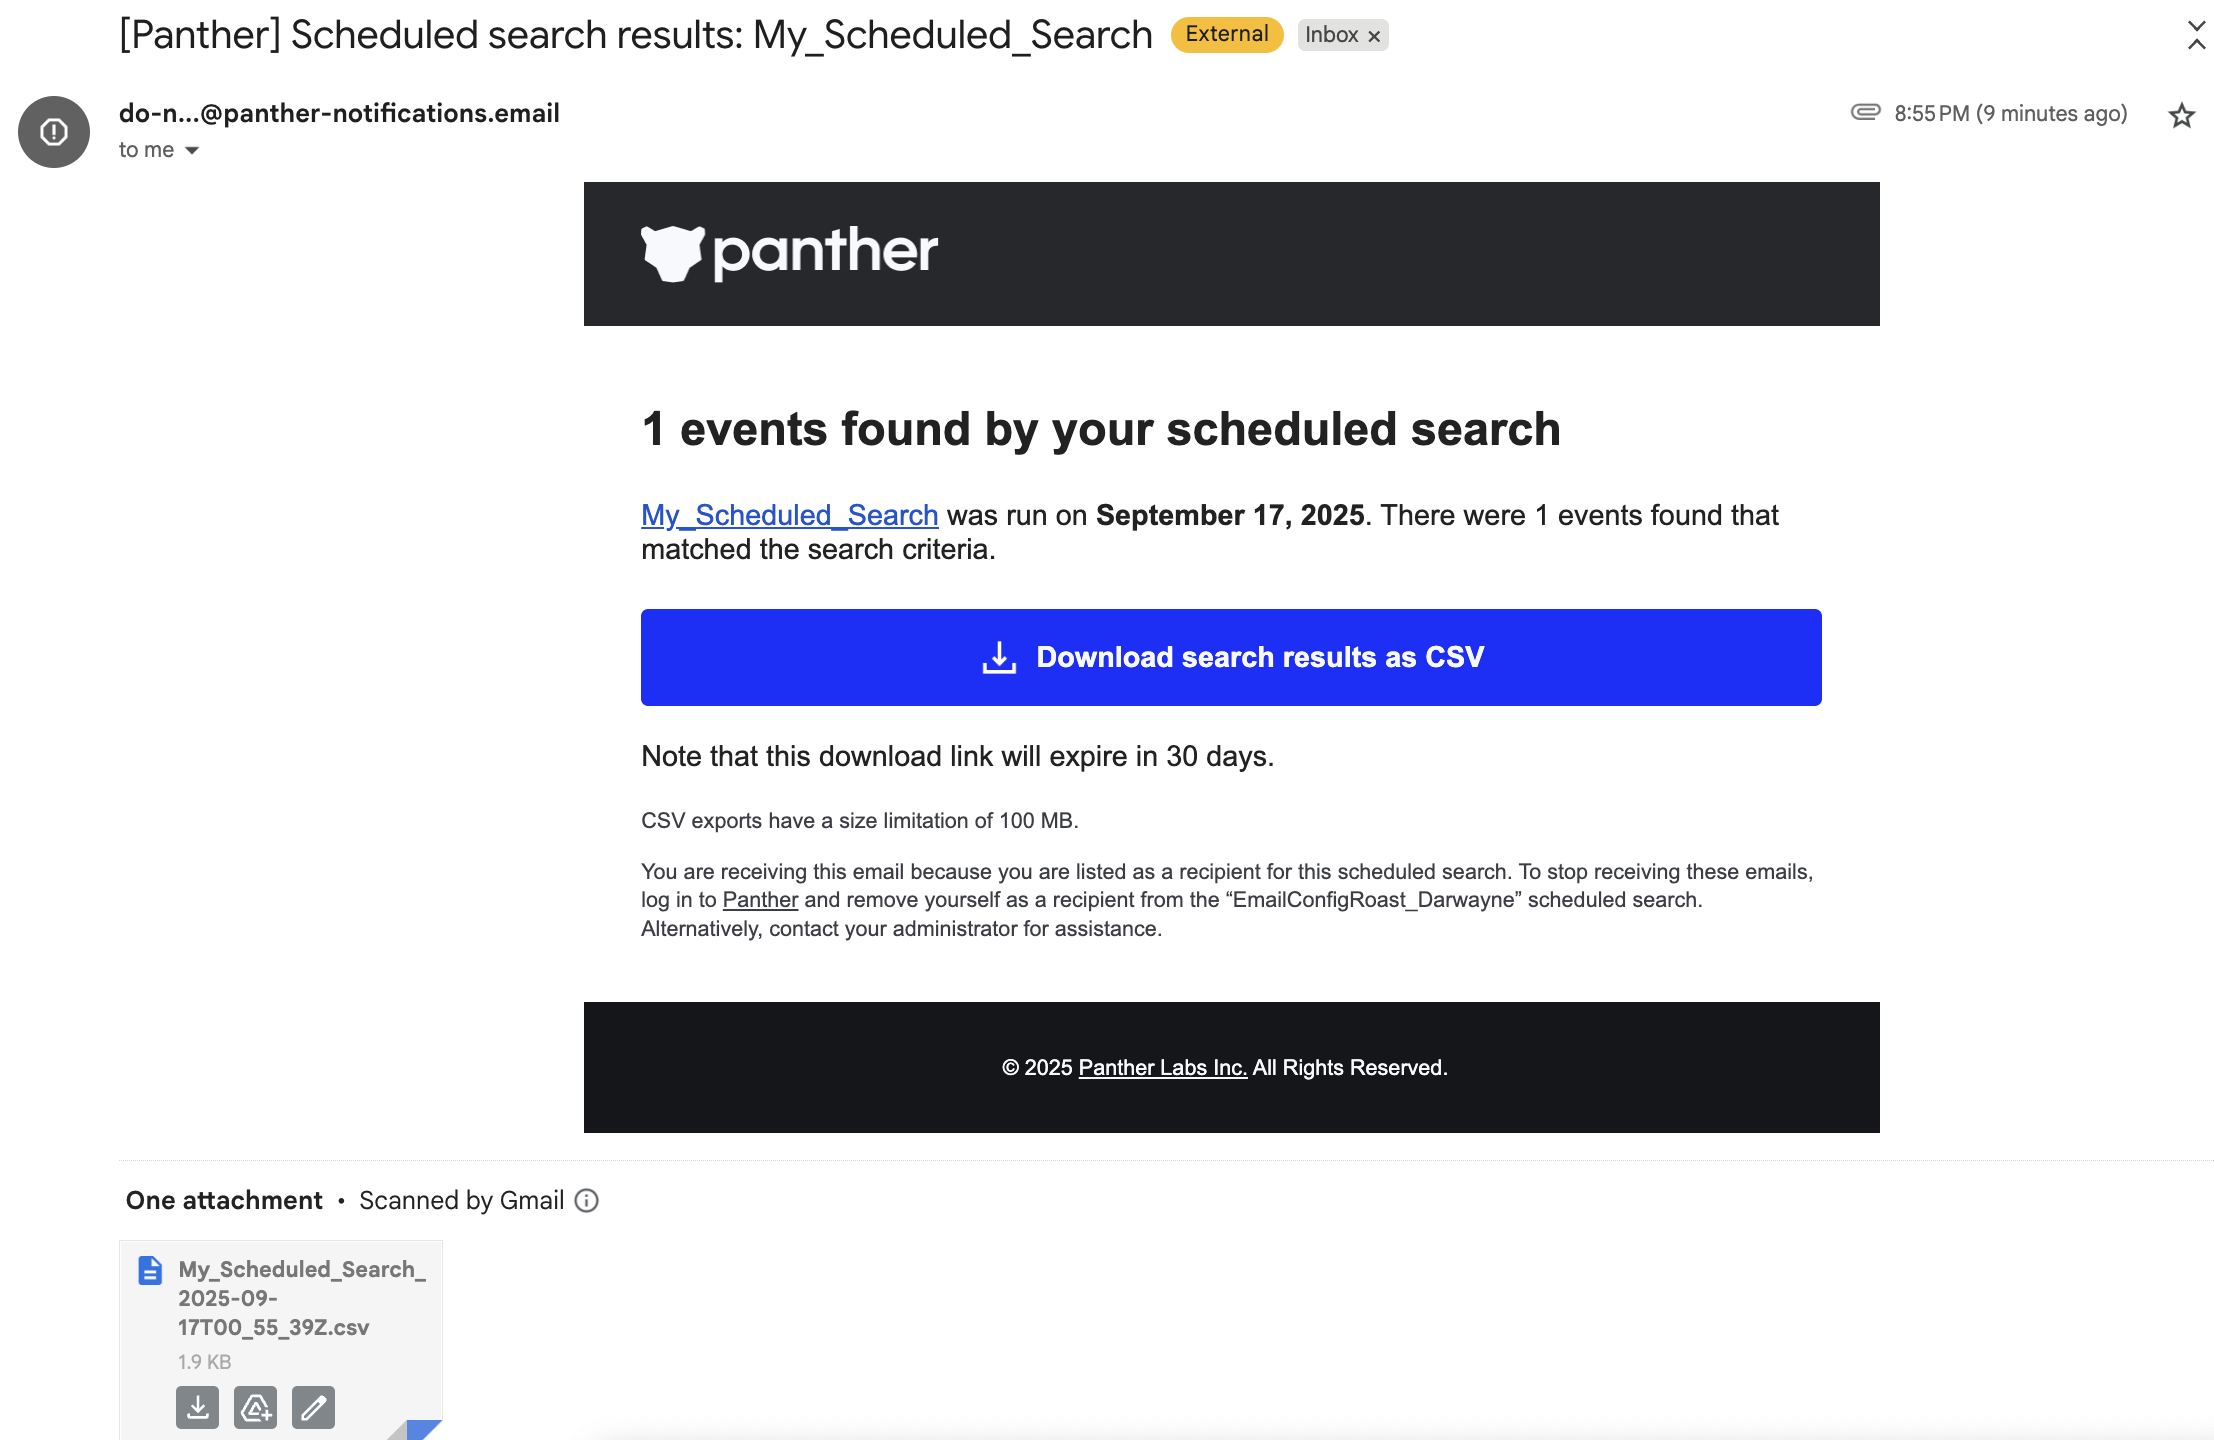Screen dimensions: 2214x1440
Task: Edit the CSV attachment with an app
Action: (x=313, y=1407)
